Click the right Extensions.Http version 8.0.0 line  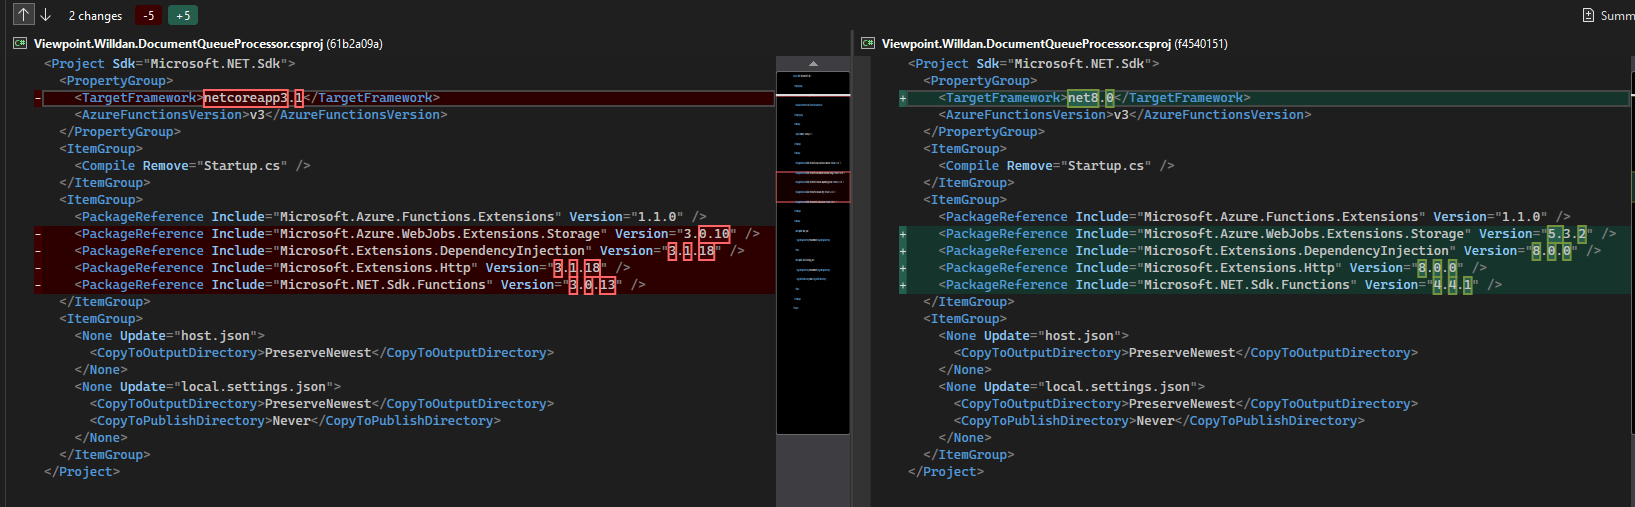pos(1212,268)
